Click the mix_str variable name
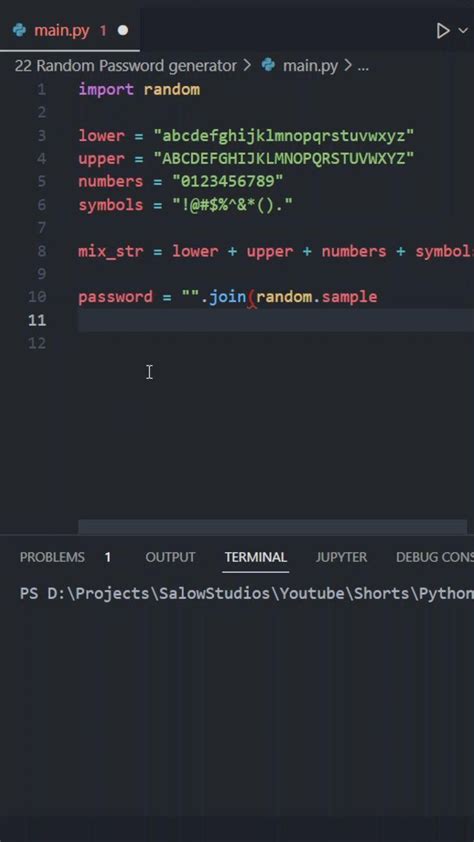Viewport: 474px width, 842px height. pos(111,251)
